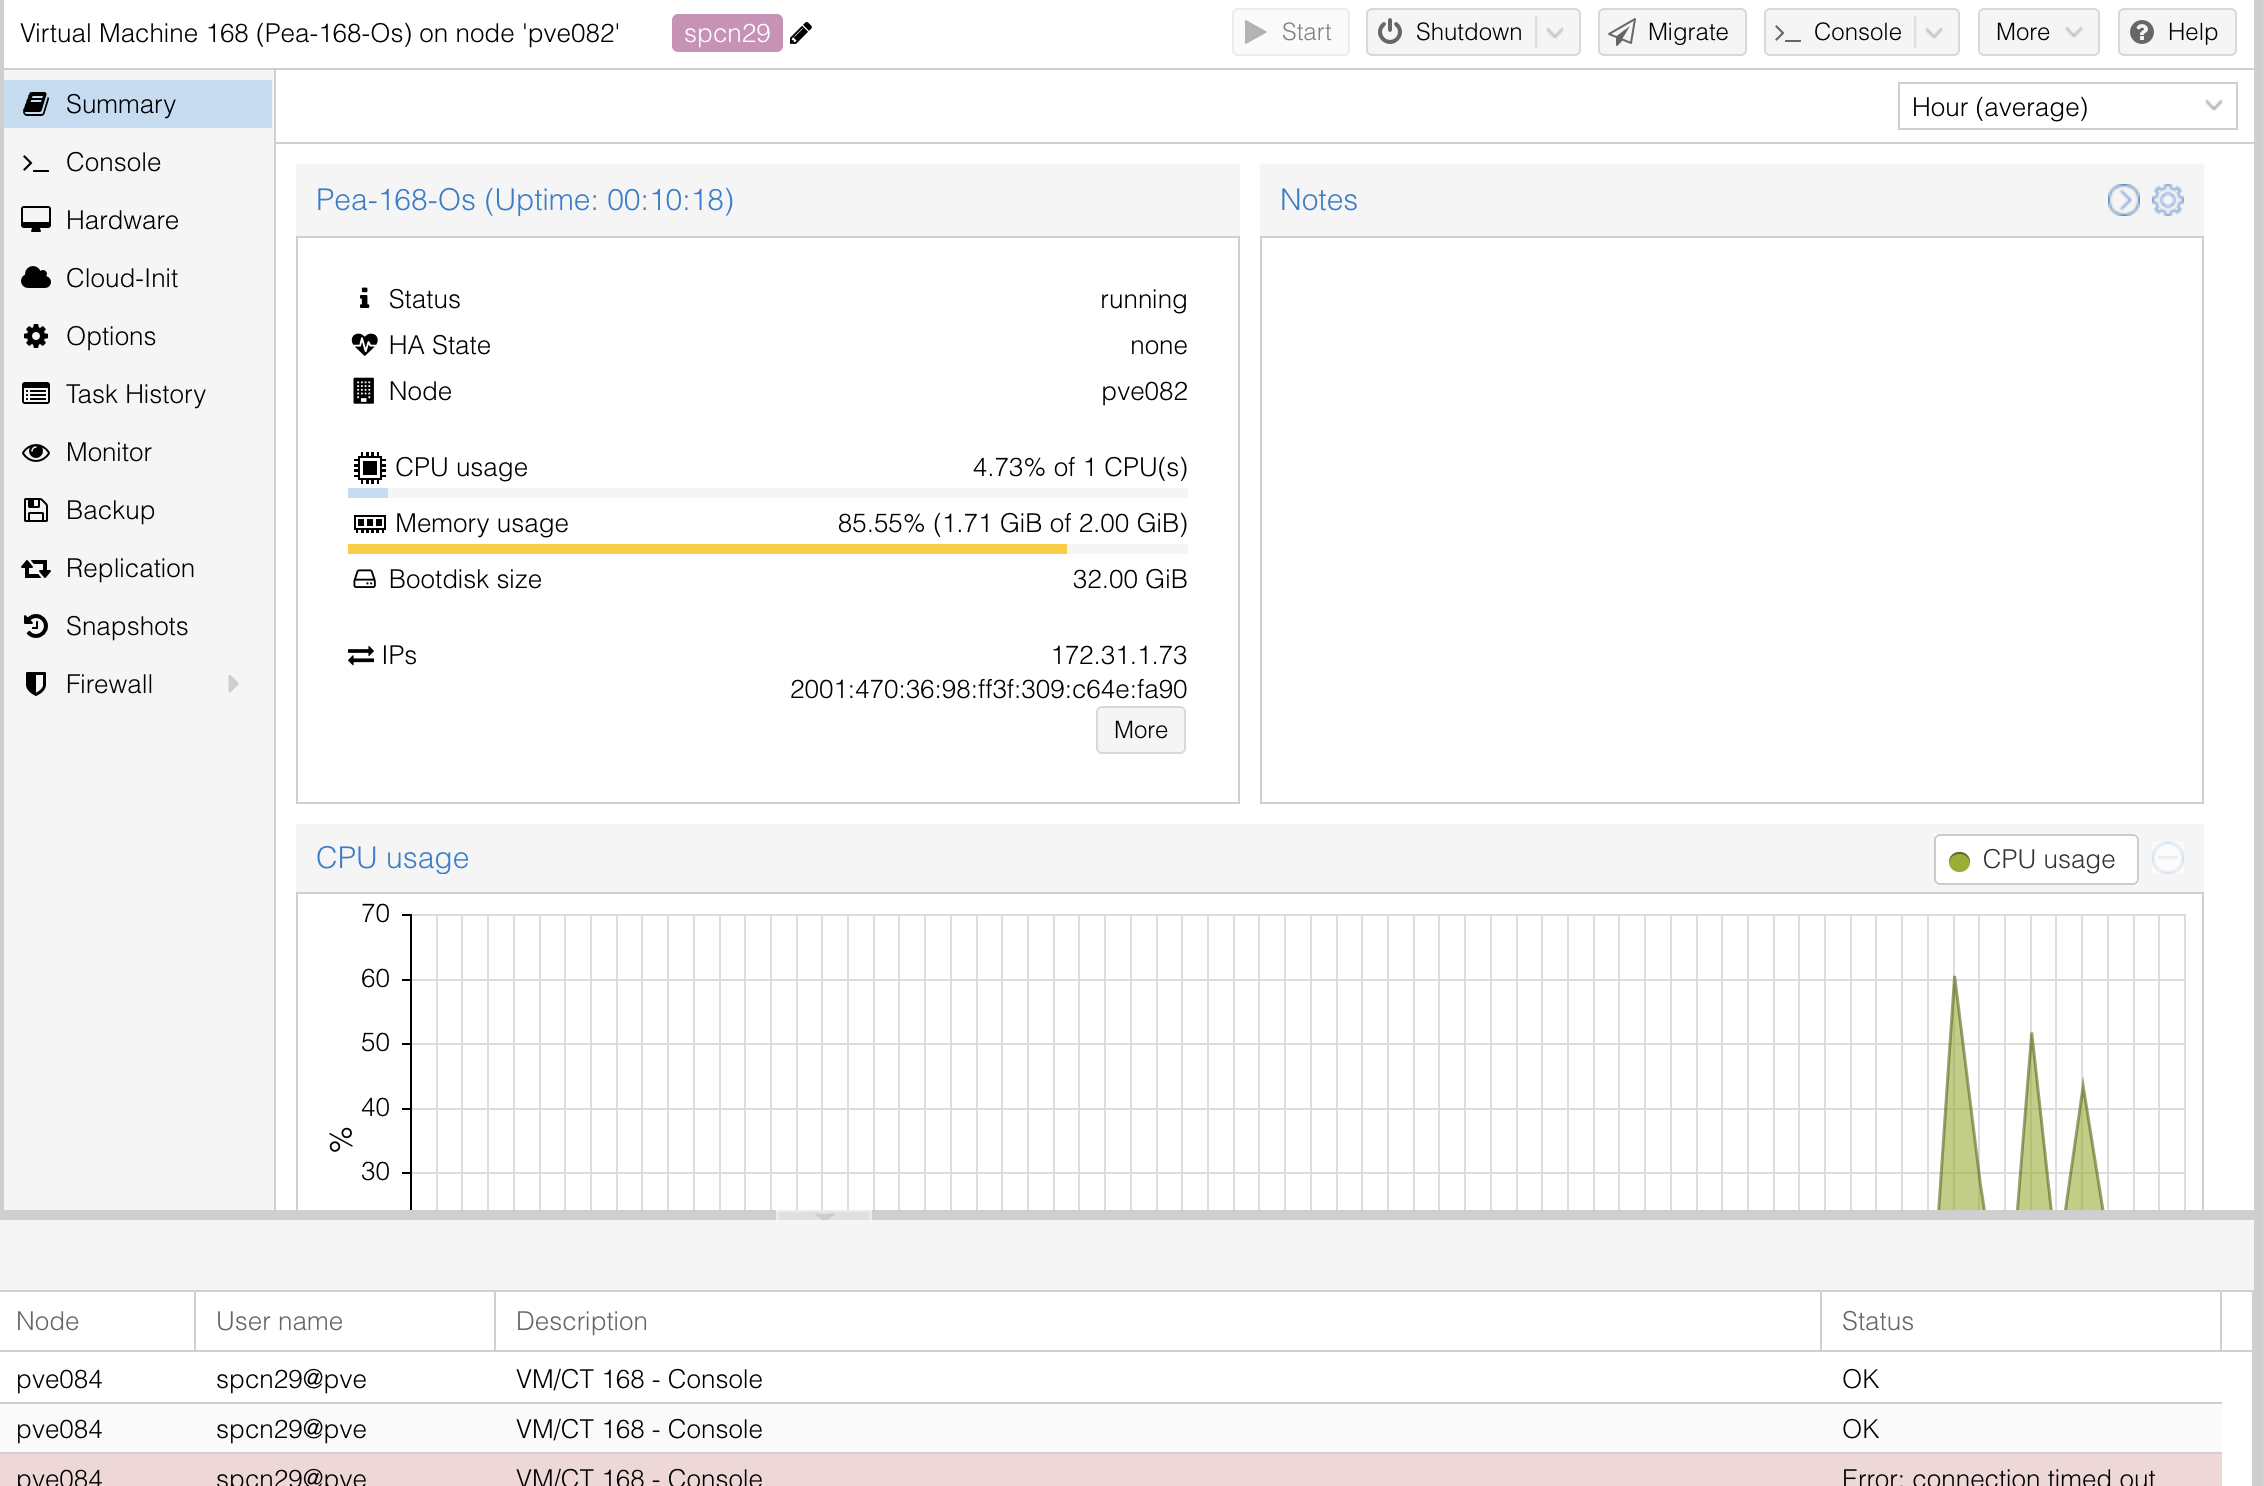Expand the Firewall submenu arrow

click(233, 684)
